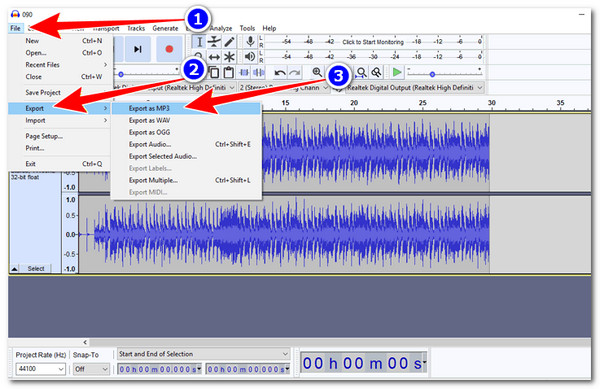Adjust the Play-at-Speed slider thumb
The image size is (600, 389).
click(x=432, y=74)
